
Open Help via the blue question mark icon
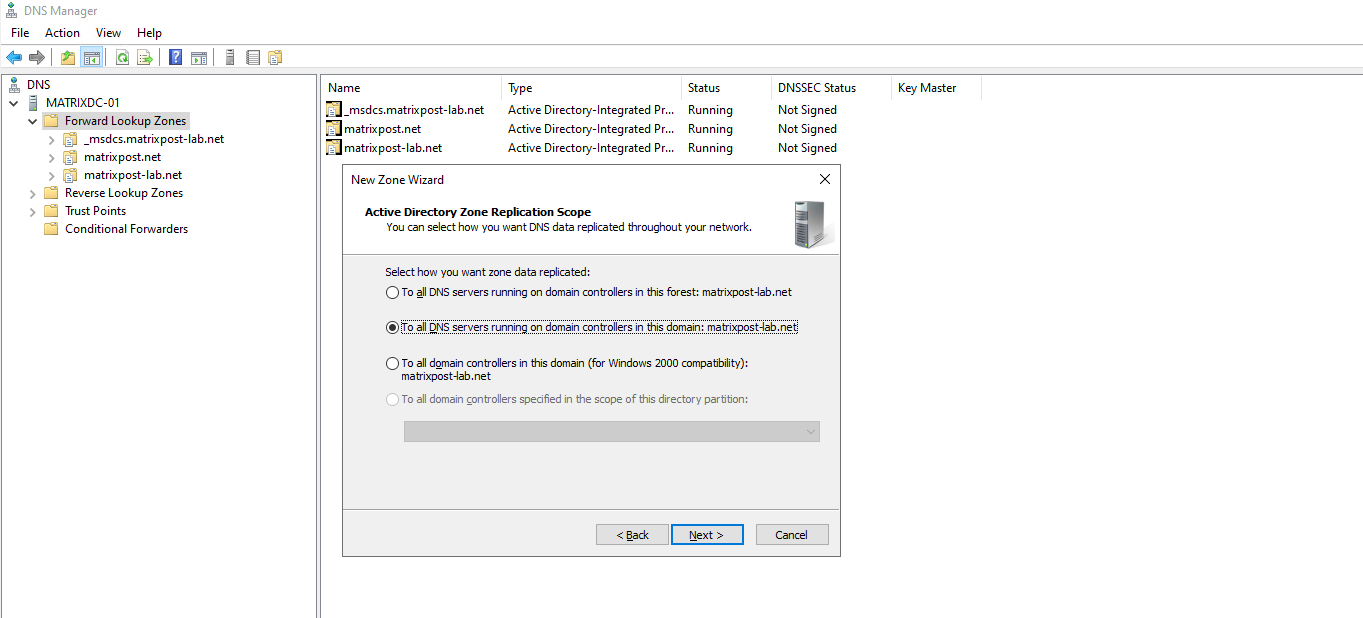pos(175,58)
